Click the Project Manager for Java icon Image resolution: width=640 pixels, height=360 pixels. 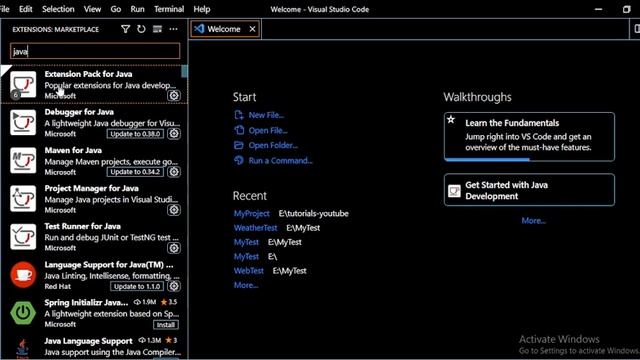click(x=23, y=198)
